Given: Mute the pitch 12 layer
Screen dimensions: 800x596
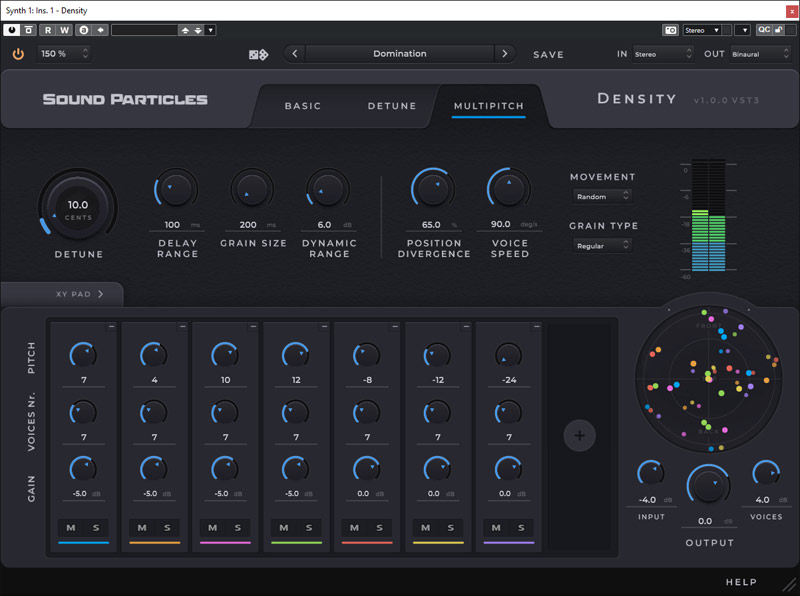Looking at the screenshot, I should click(x=284, y=528).
